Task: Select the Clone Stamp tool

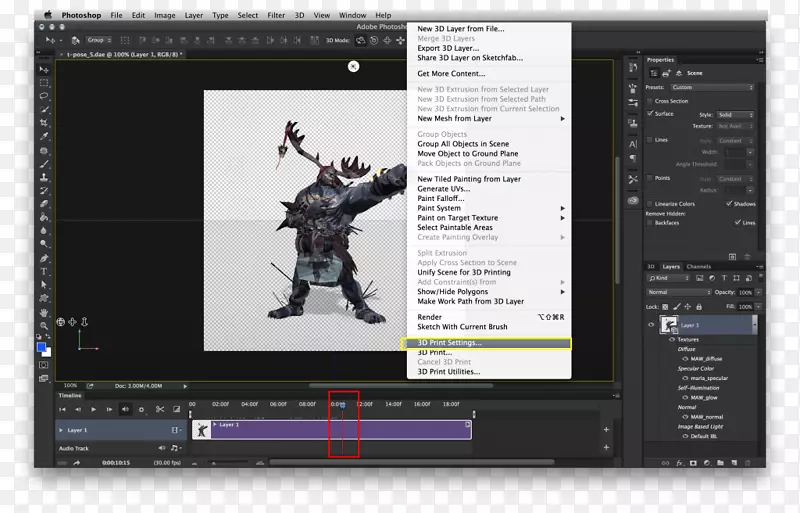Action: pos(44,177)
